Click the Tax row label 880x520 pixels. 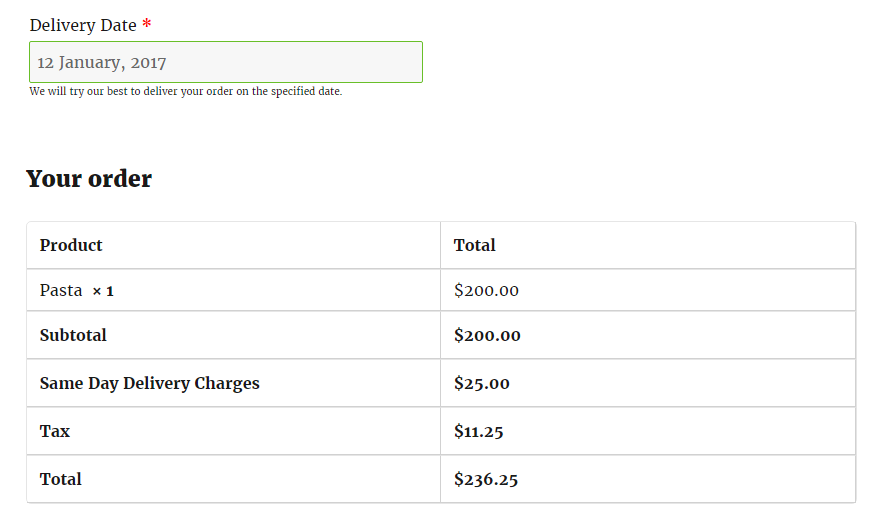click(55, 431)
